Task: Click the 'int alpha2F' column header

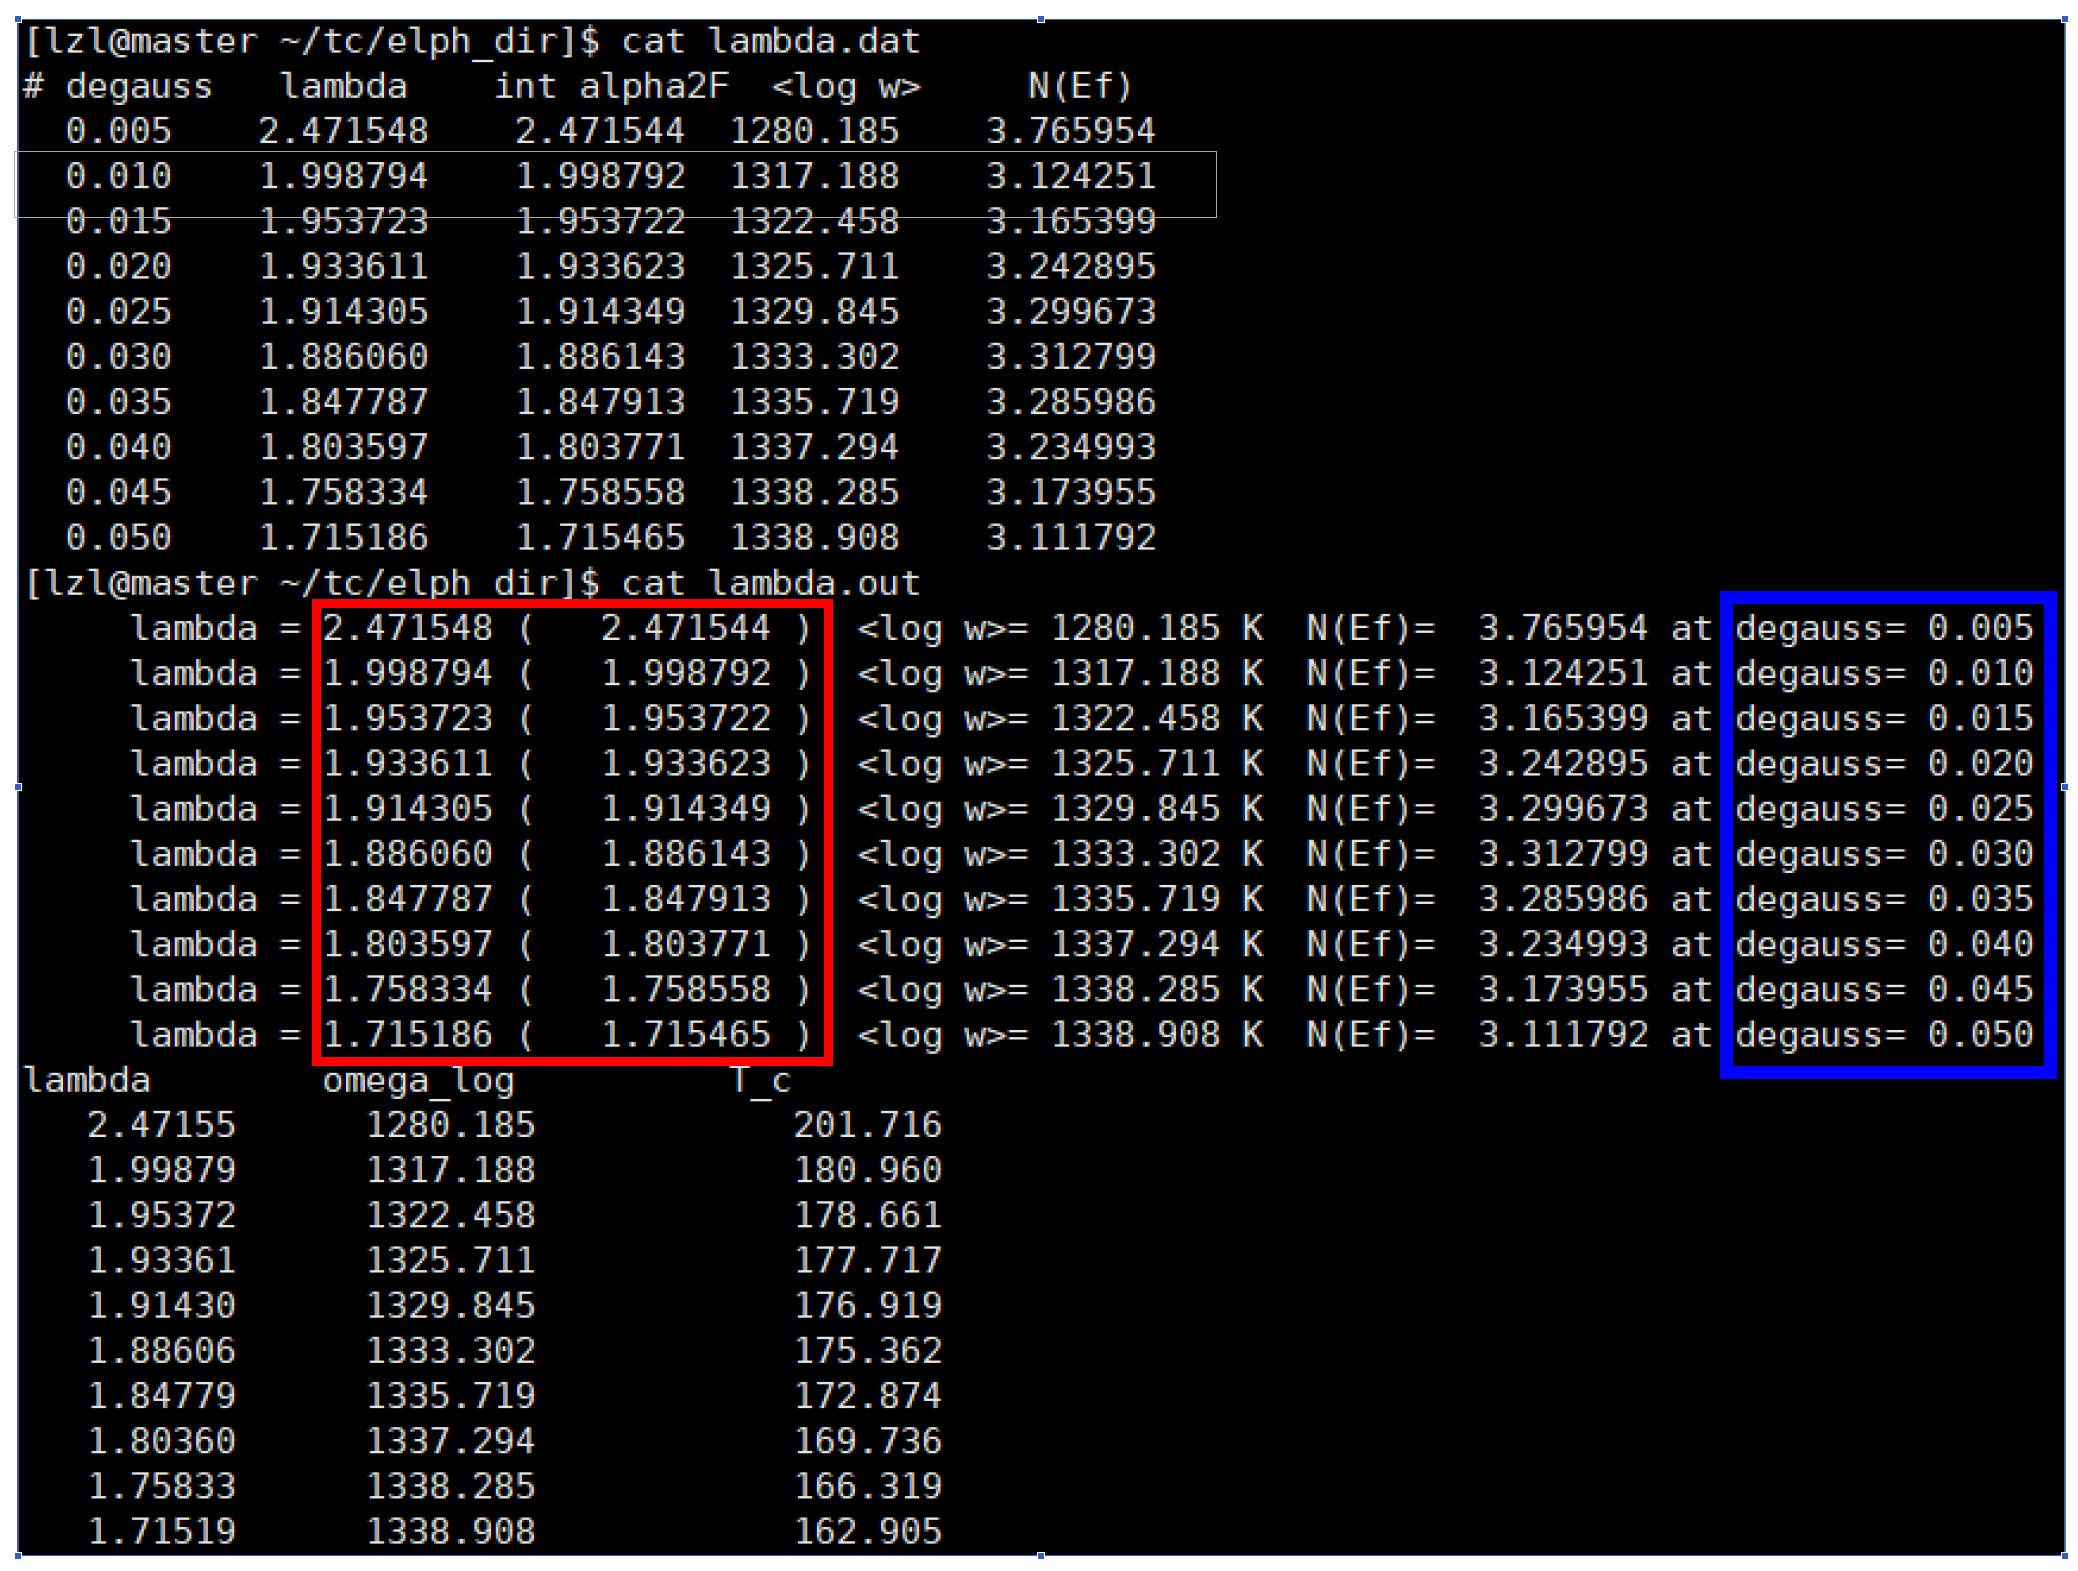Action: coord(611,86)
